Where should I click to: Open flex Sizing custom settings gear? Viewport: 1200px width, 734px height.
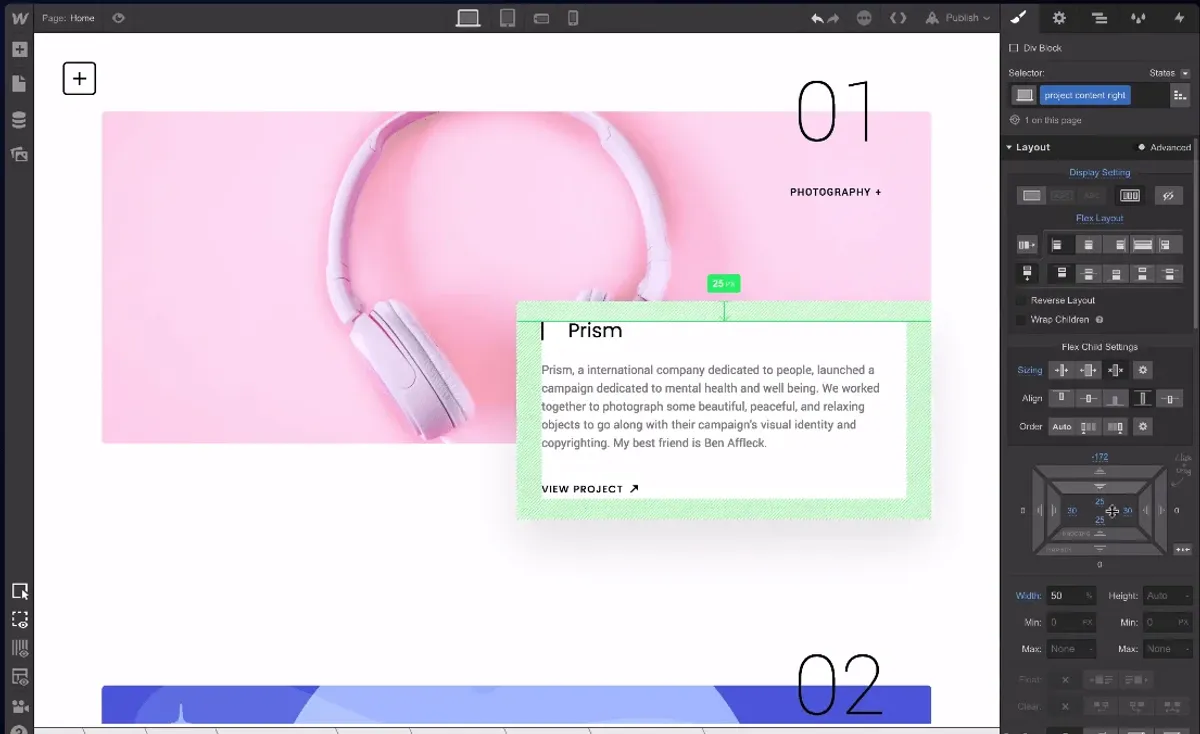pyautogui.click(x=1144, y=370)
